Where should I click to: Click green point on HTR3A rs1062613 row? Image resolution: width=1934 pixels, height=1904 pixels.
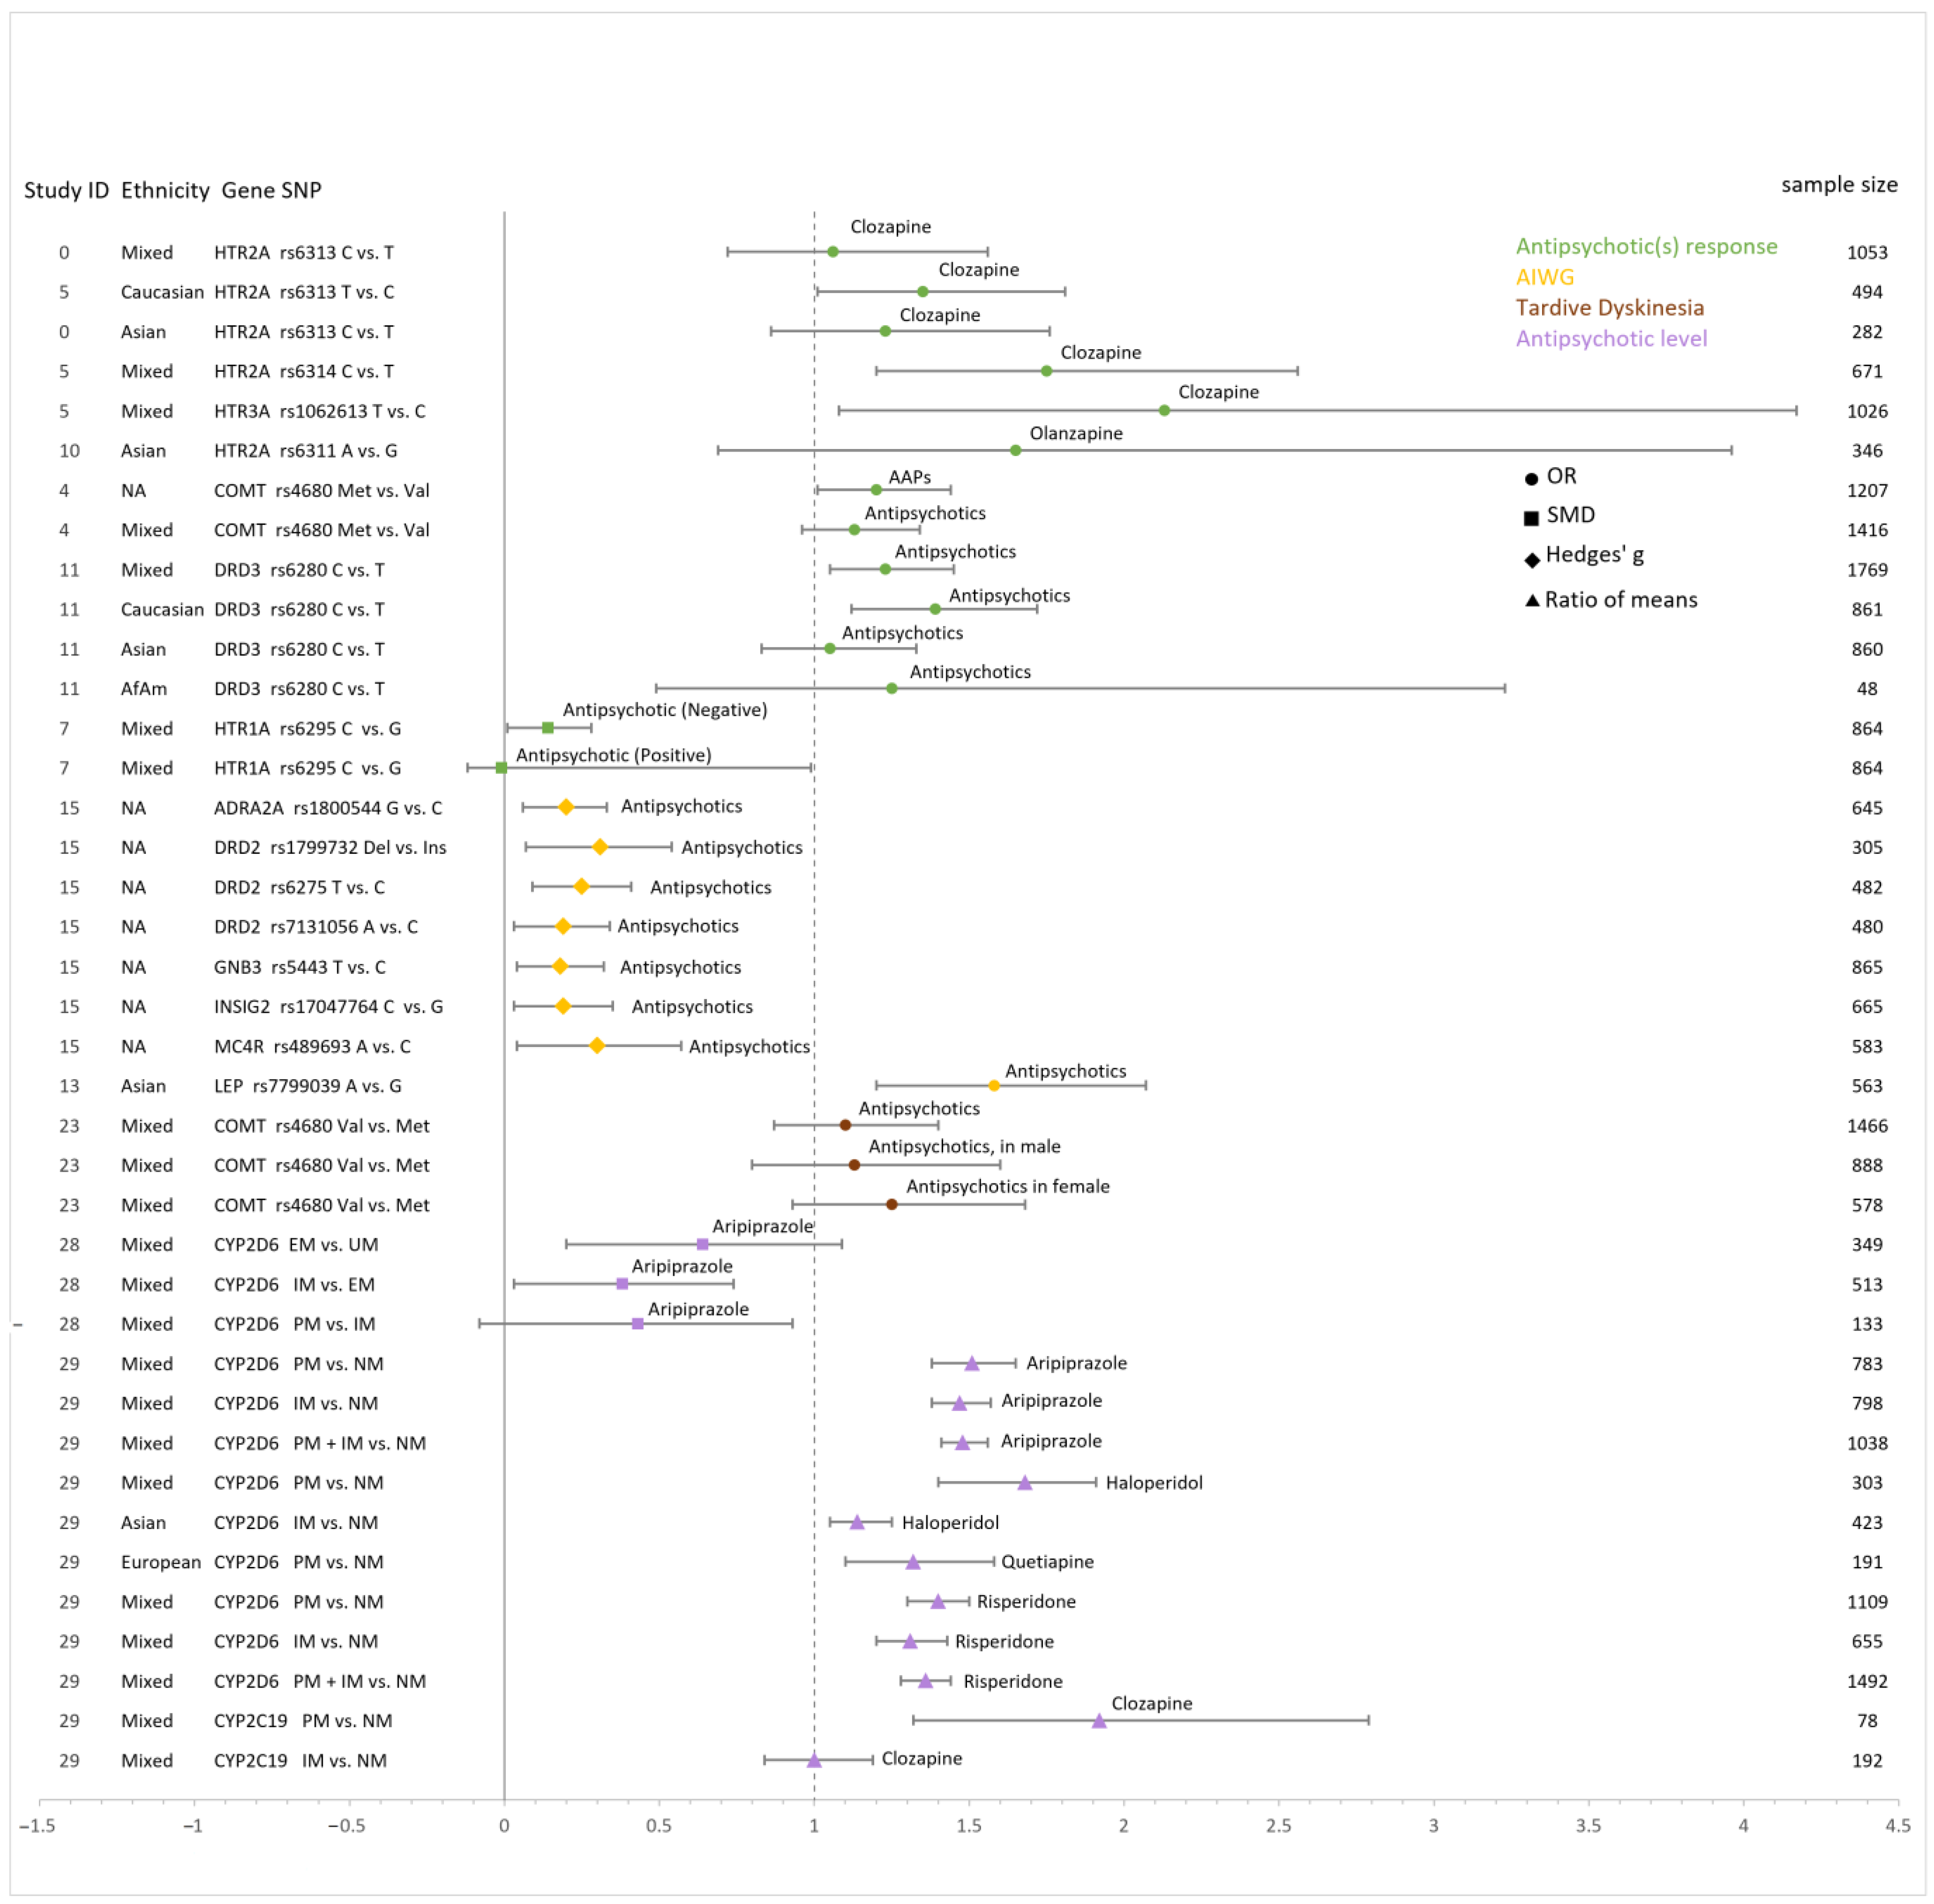[1164, 410]
